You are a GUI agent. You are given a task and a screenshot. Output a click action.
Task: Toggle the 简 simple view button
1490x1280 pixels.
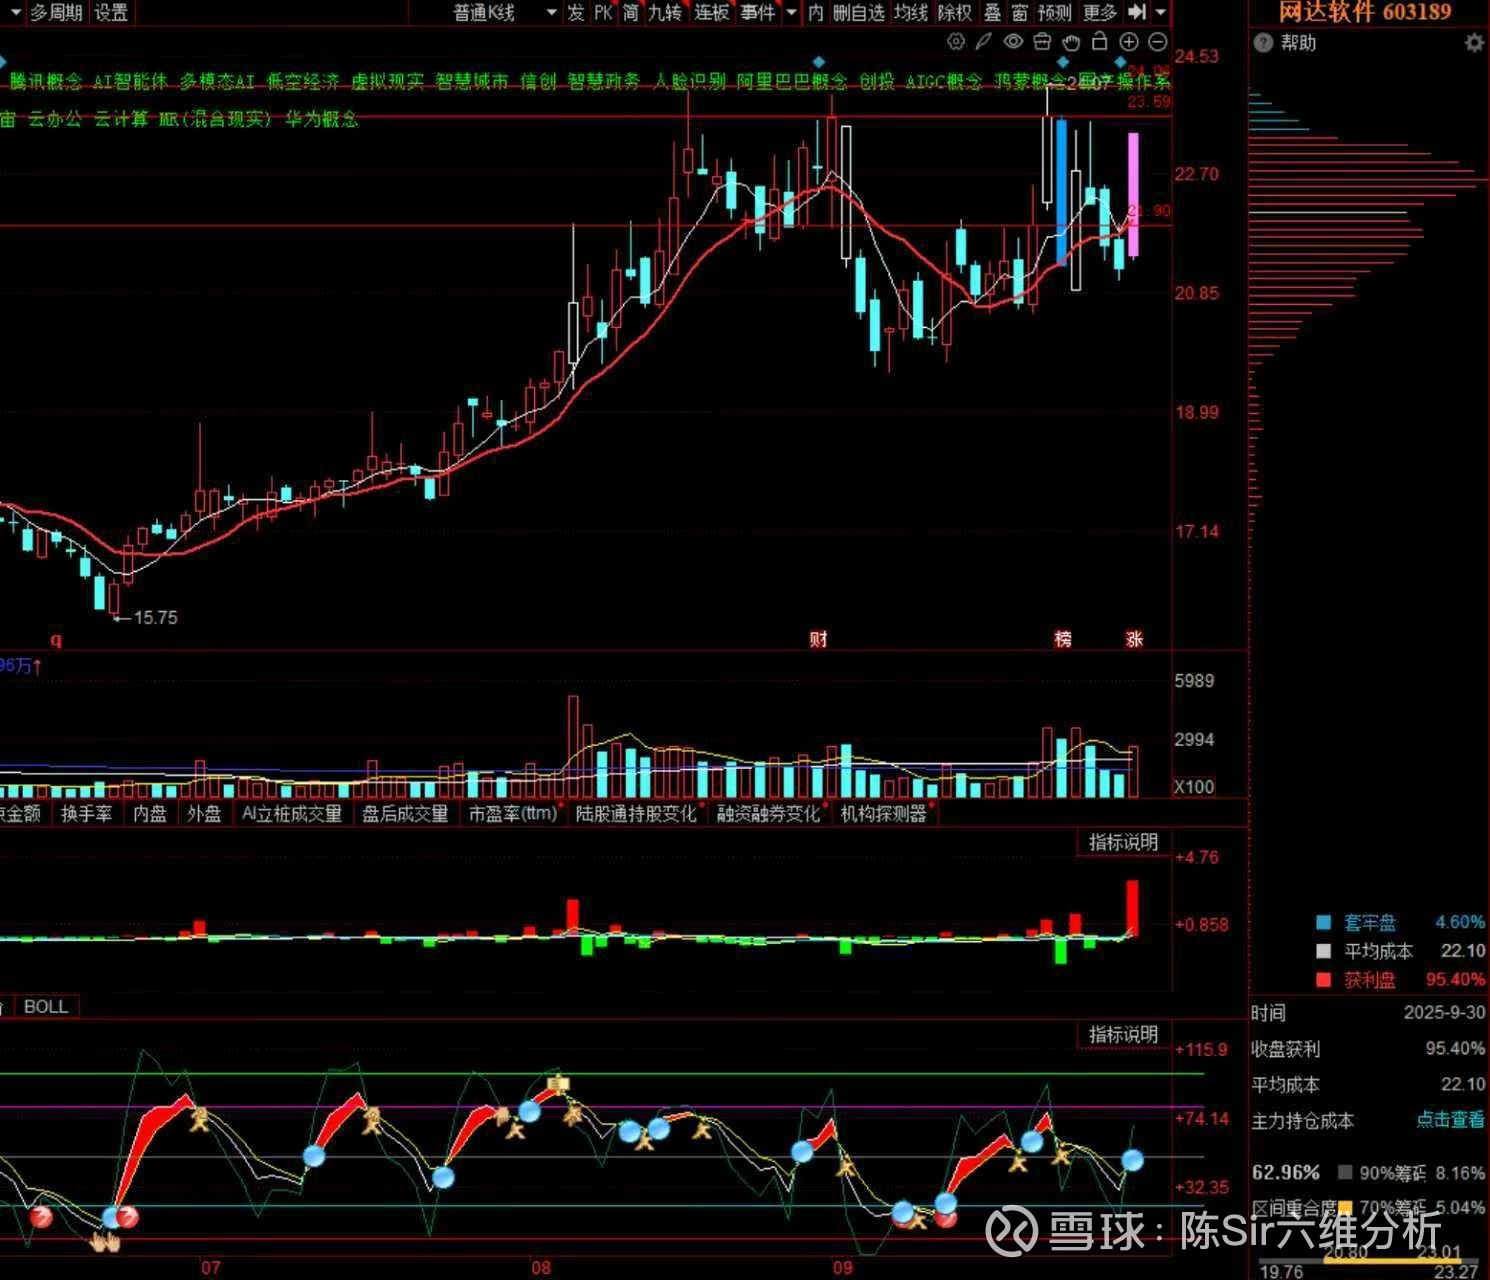coord(631,12)
